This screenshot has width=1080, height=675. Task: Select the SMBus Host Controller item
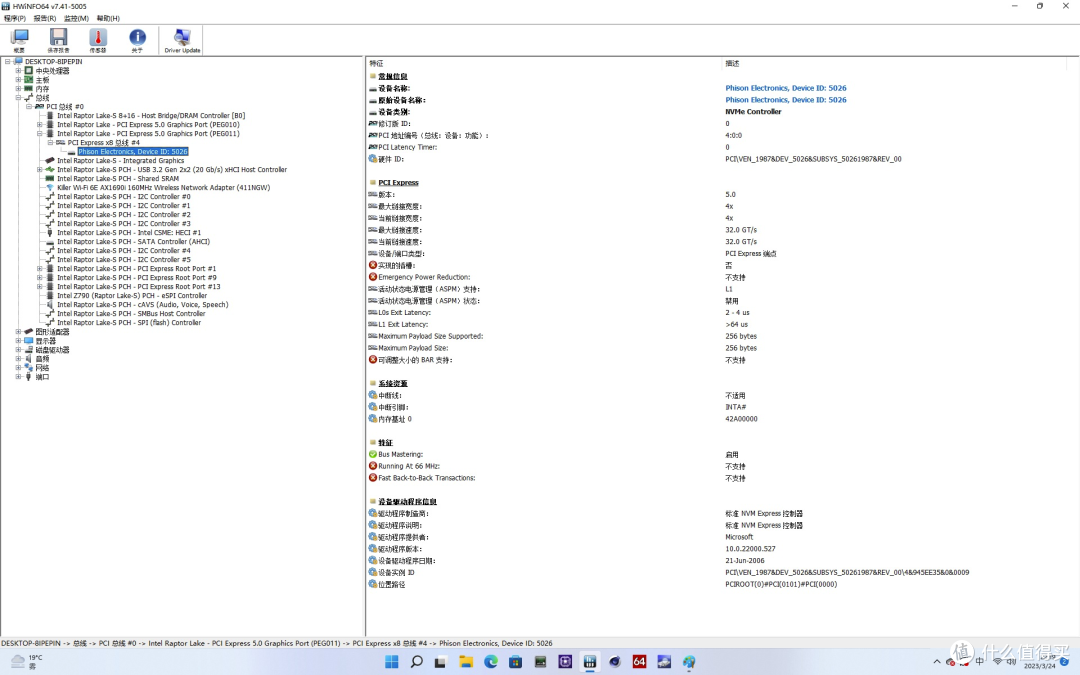(x=131, y=313)
